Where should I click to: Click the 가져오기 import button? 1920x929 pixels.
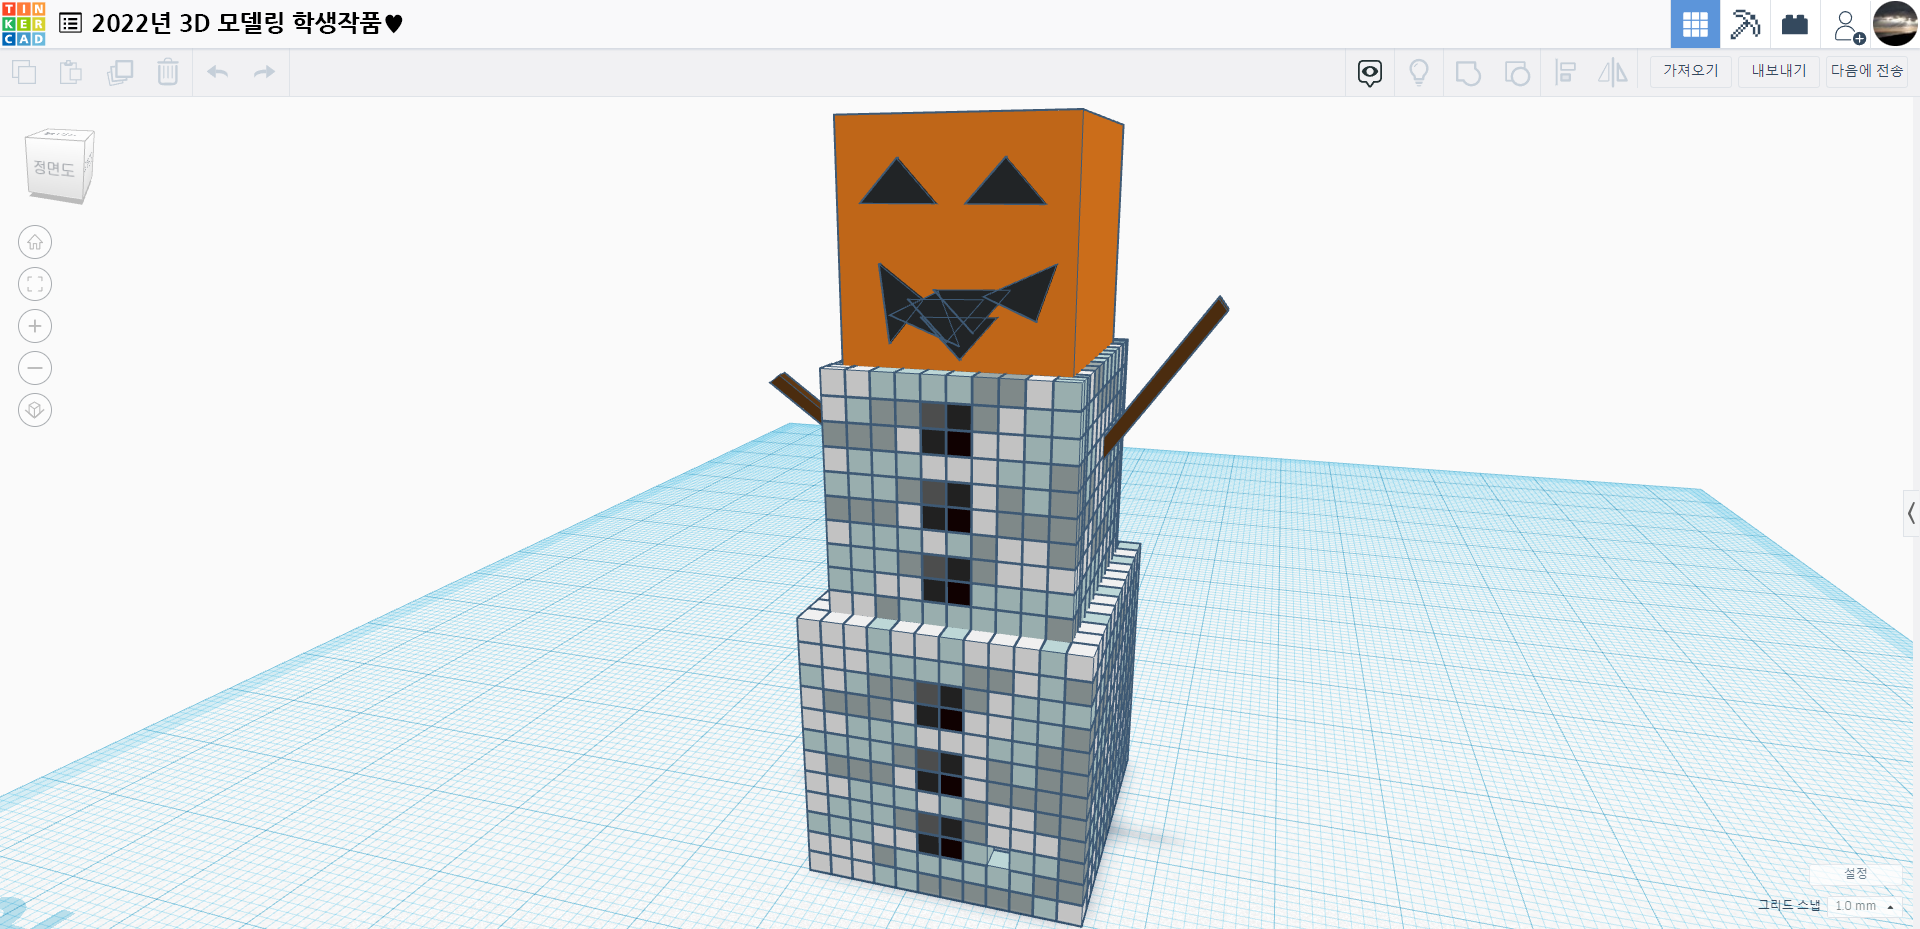click(x=1691, y=71)
